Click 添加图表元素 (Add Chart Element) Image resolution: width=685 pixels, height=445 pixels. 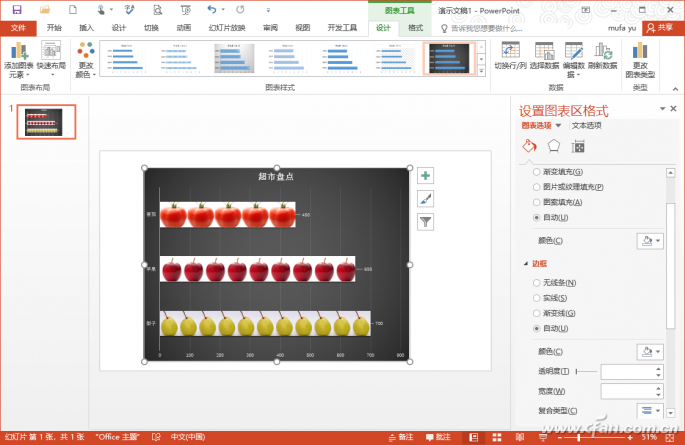18,60
